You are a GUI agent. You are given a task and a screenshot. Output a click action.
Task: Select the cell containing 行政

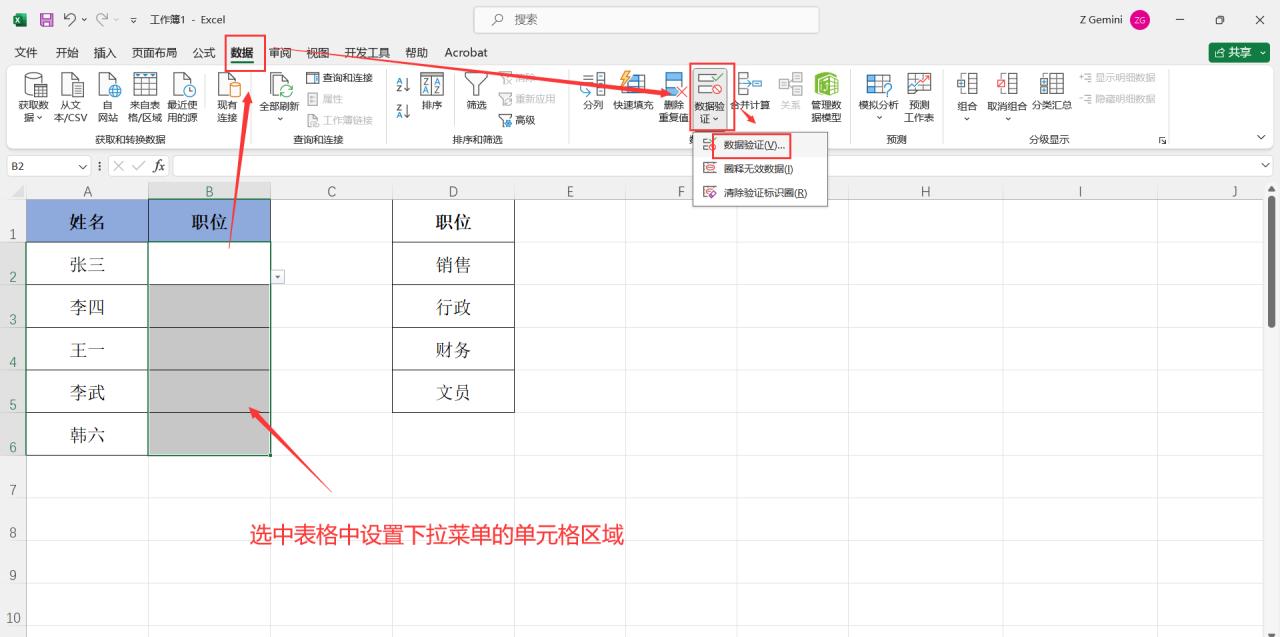pyautogui.click(x=453, y=307)
